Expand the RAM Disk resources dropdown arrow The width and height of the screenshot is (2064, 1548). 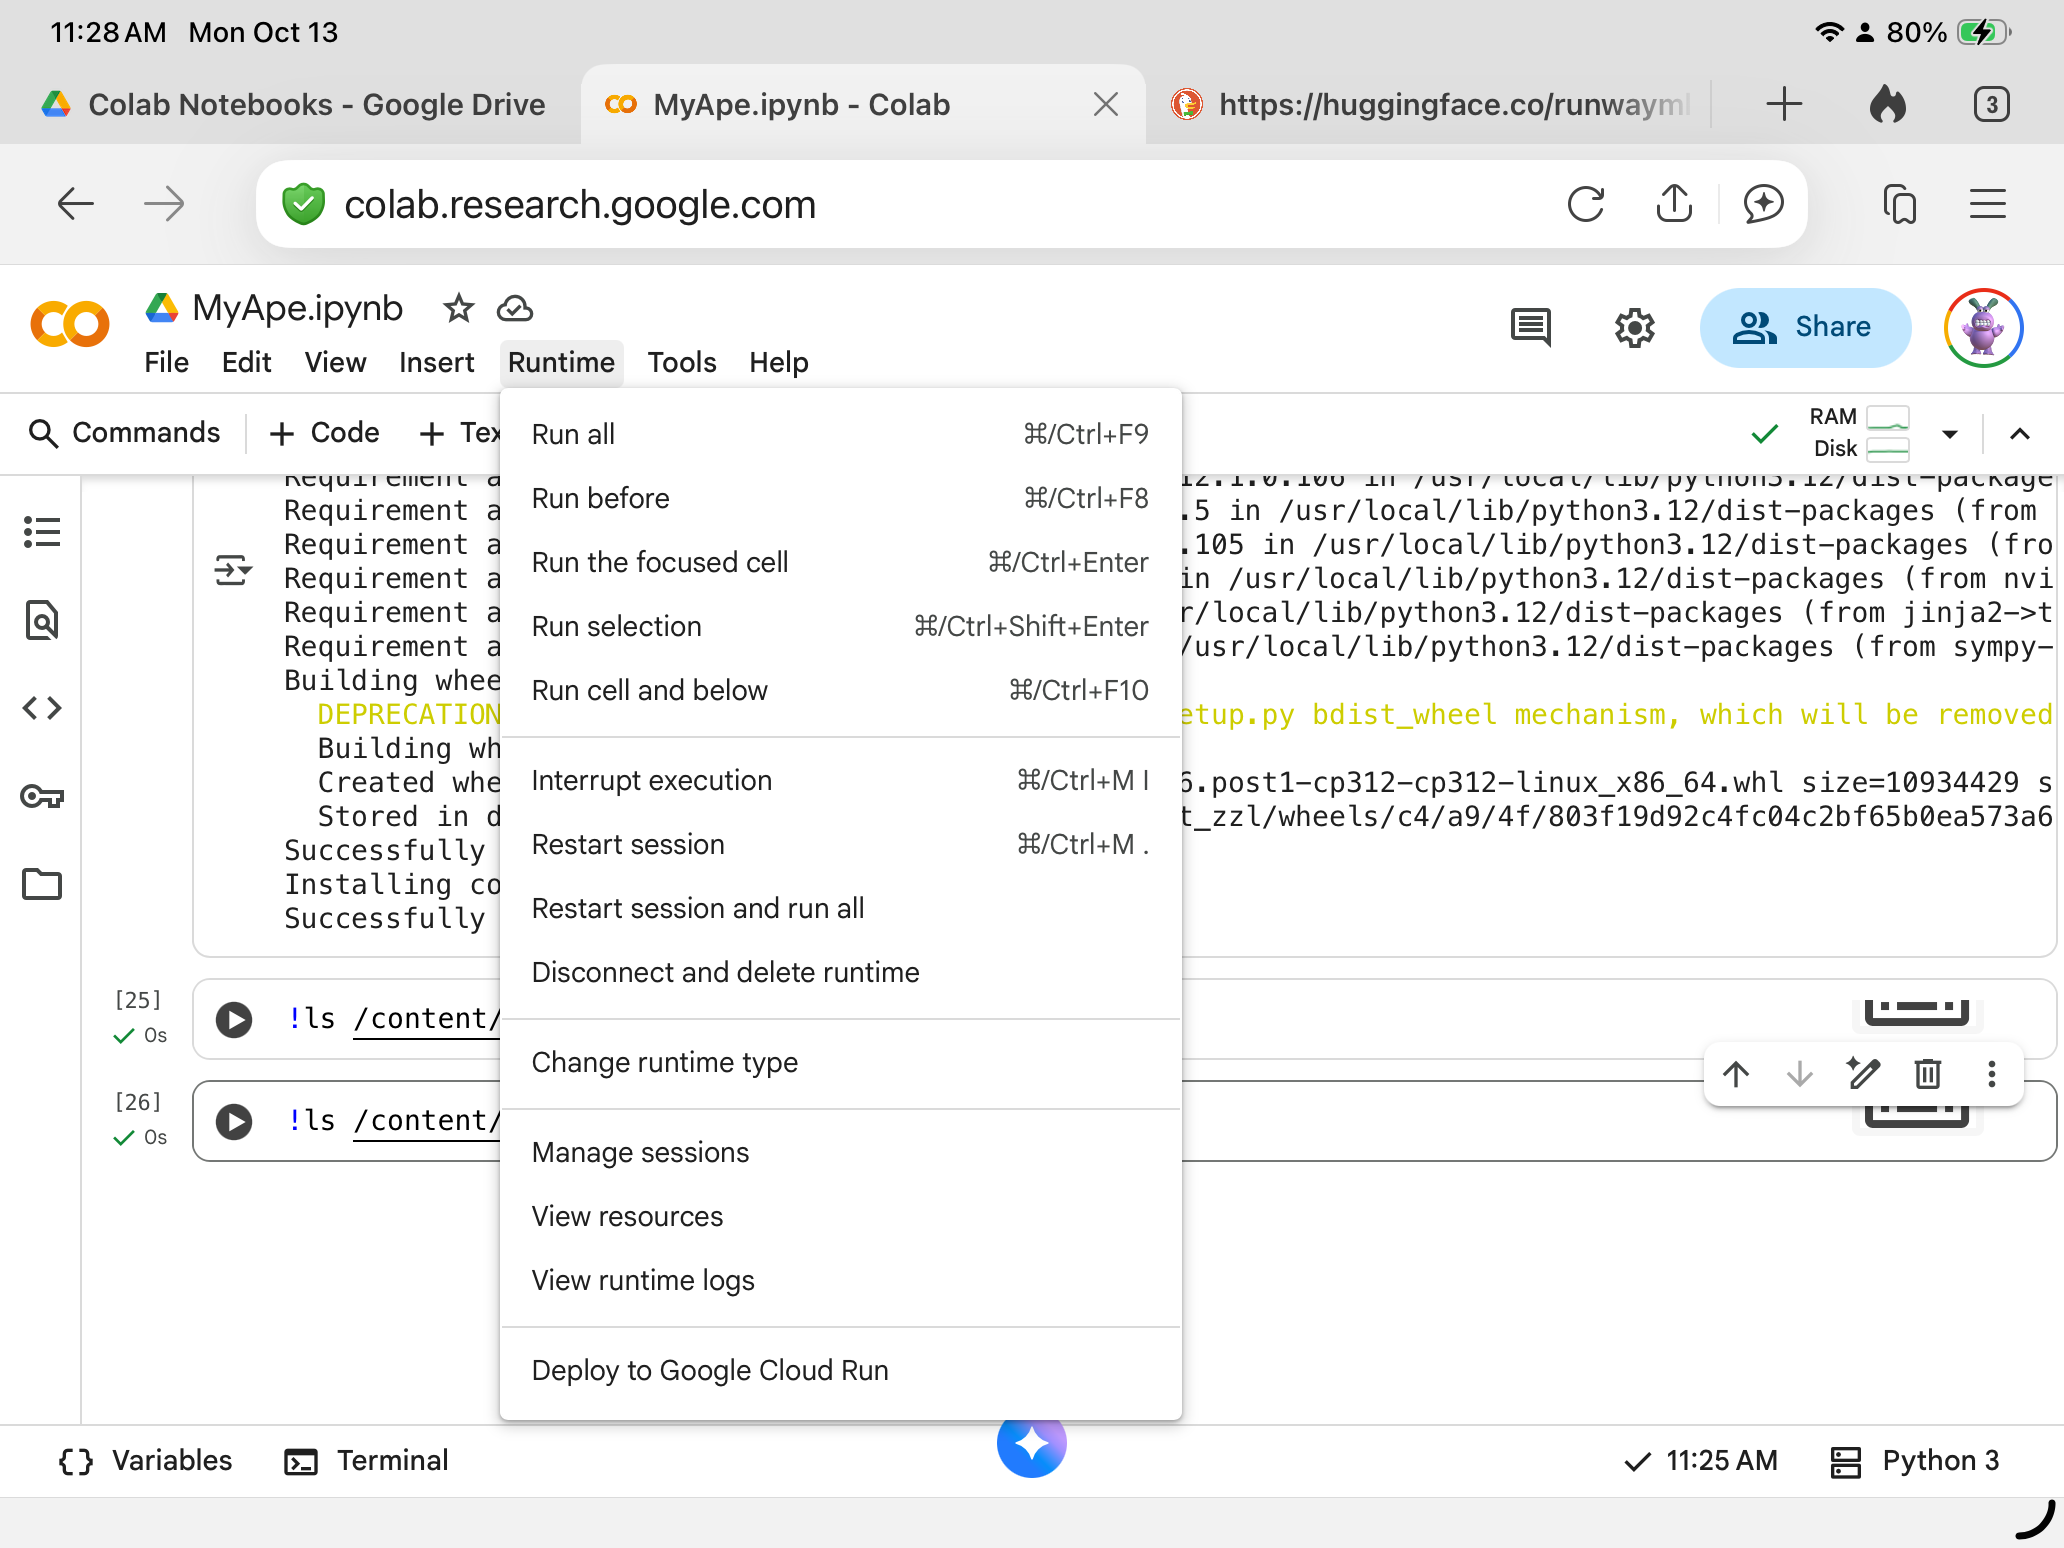1949,434
